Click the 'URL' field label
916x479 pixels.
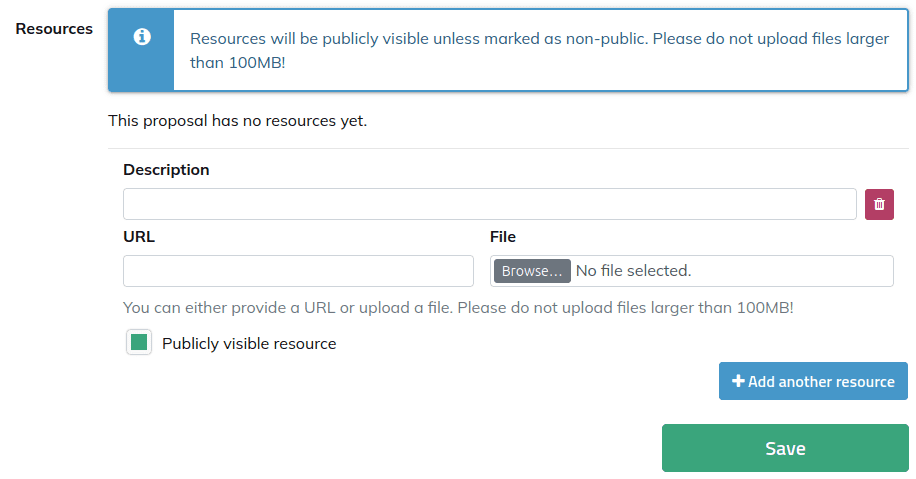pyautogui.click(x=139, y=237)
